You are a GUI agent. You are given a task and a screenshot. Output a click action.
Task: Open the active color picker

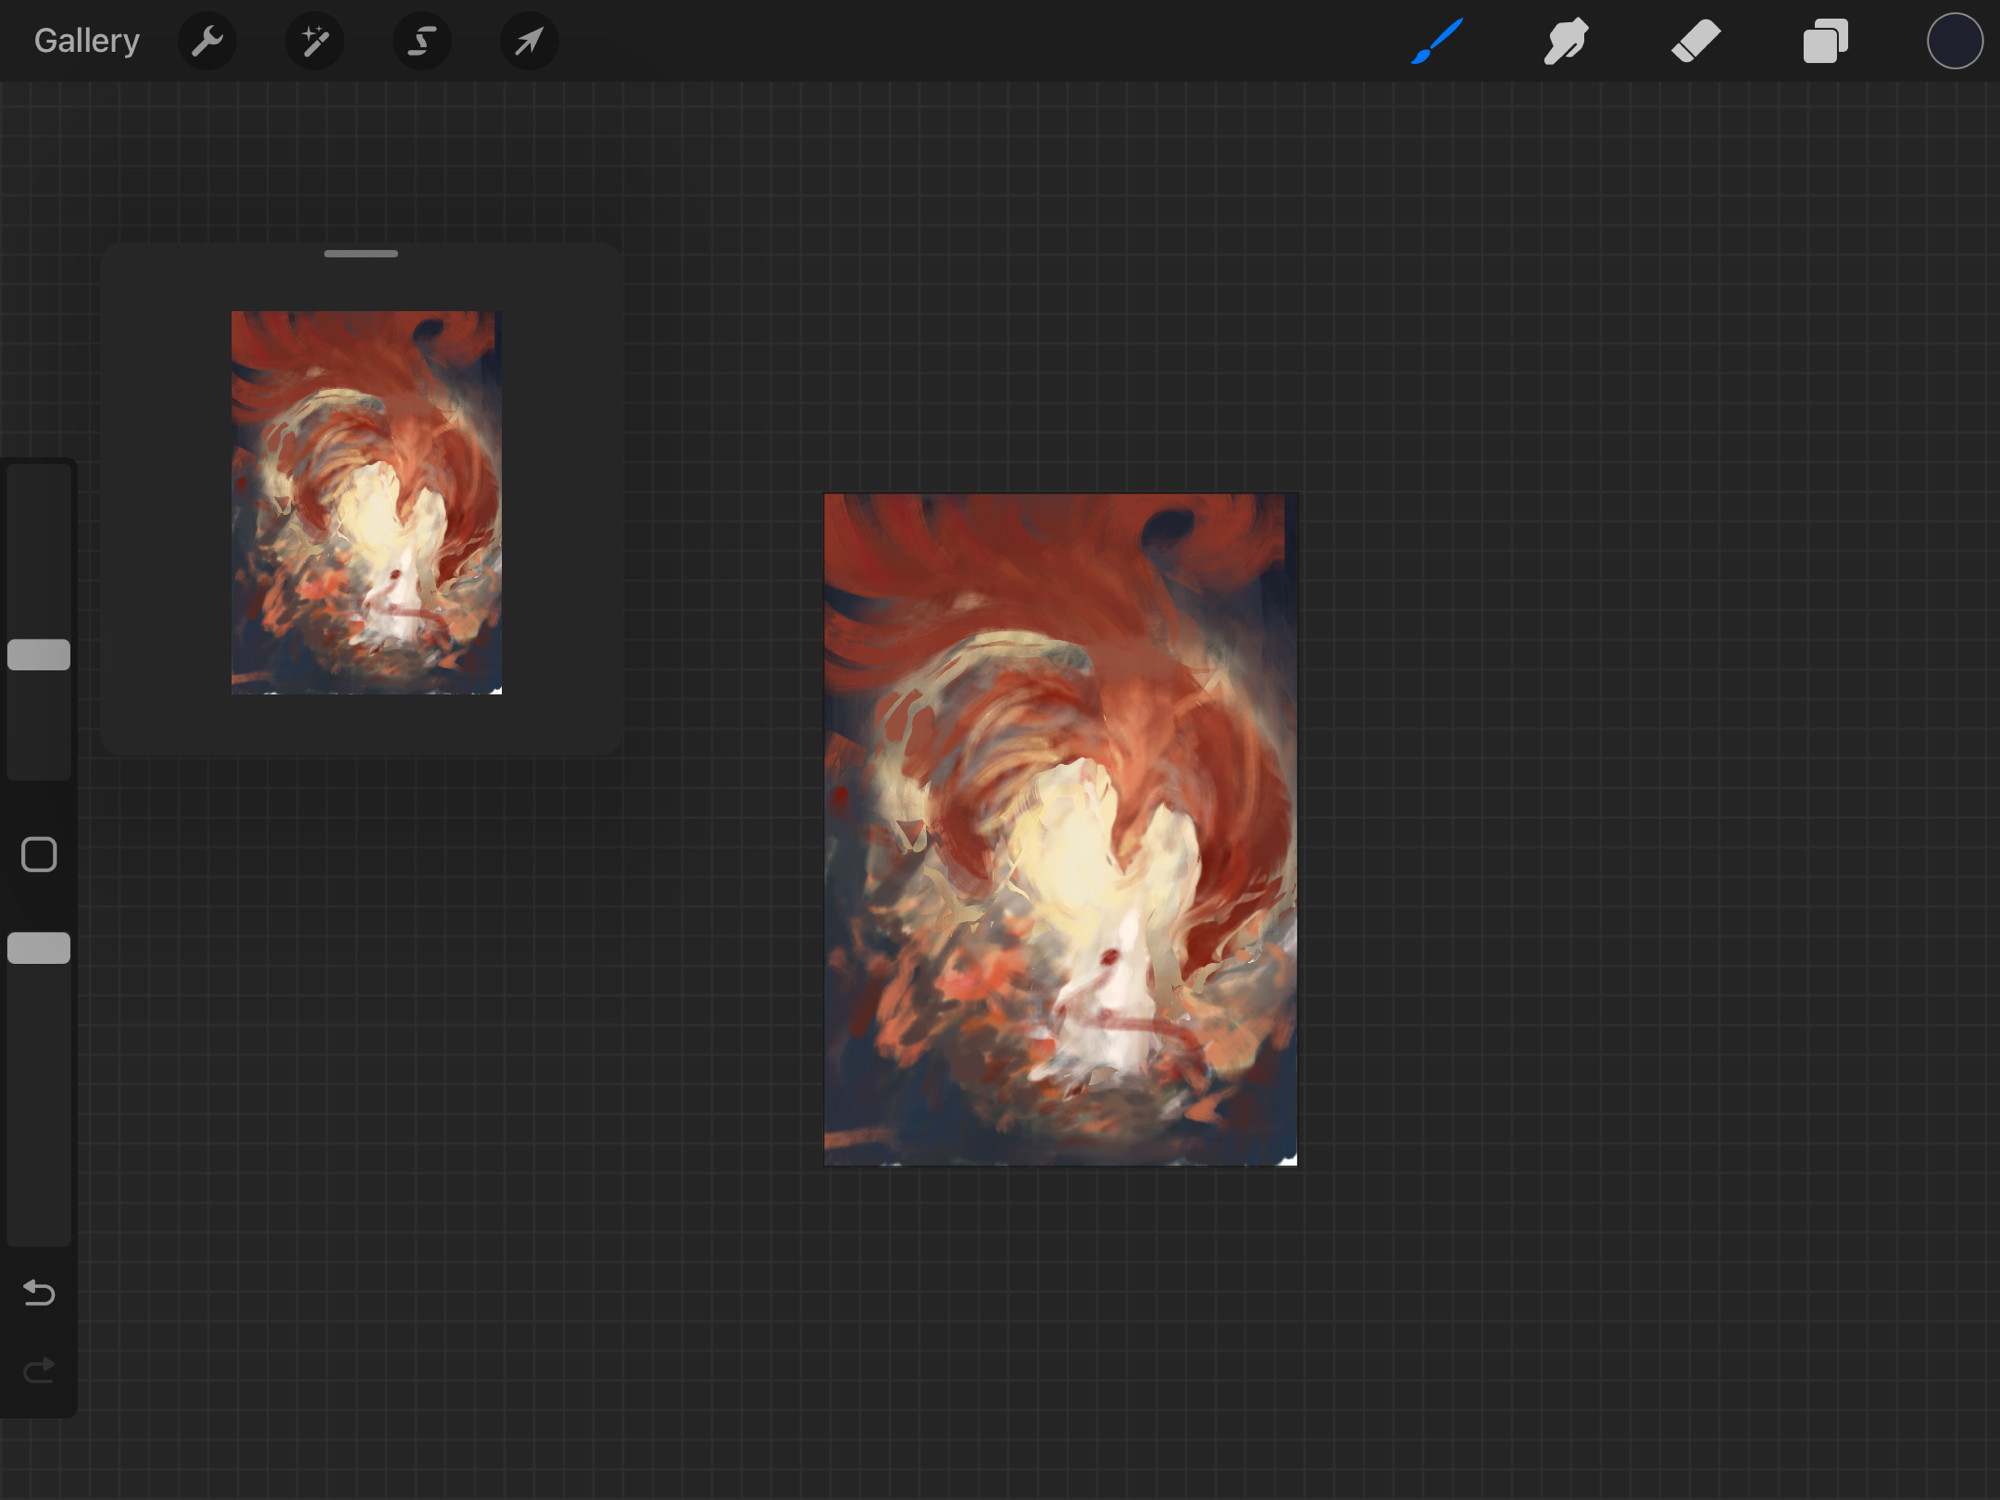click(1955, 41)
